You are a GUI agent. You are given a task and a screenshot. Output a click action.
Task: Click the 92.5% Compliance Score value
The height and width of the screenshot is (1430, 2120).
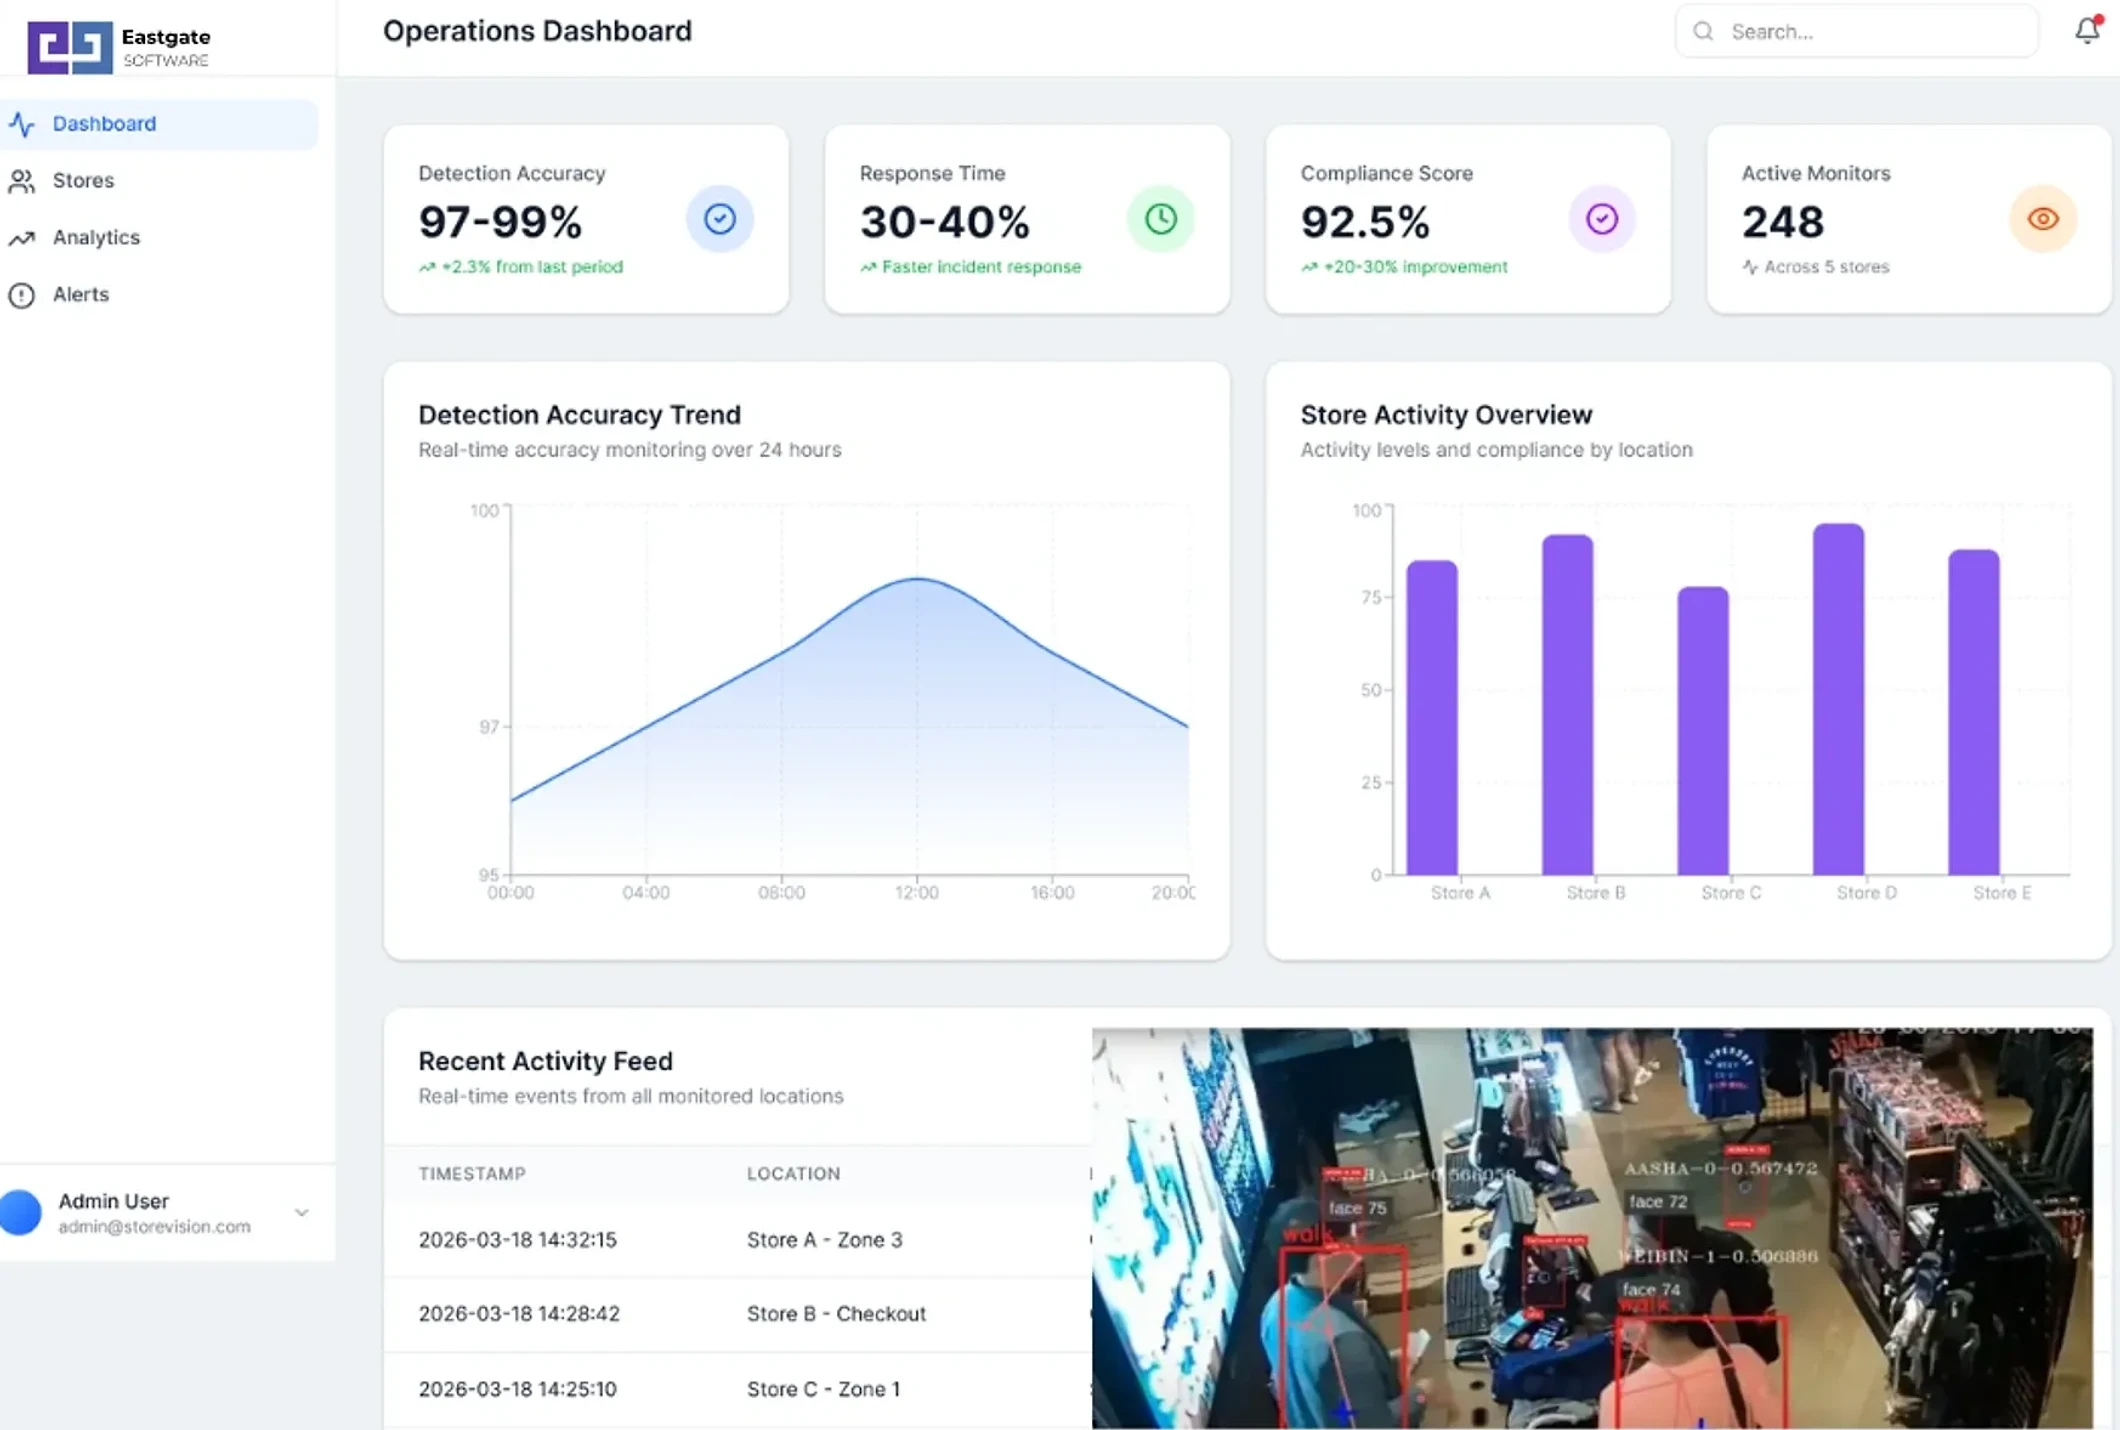1365,222
